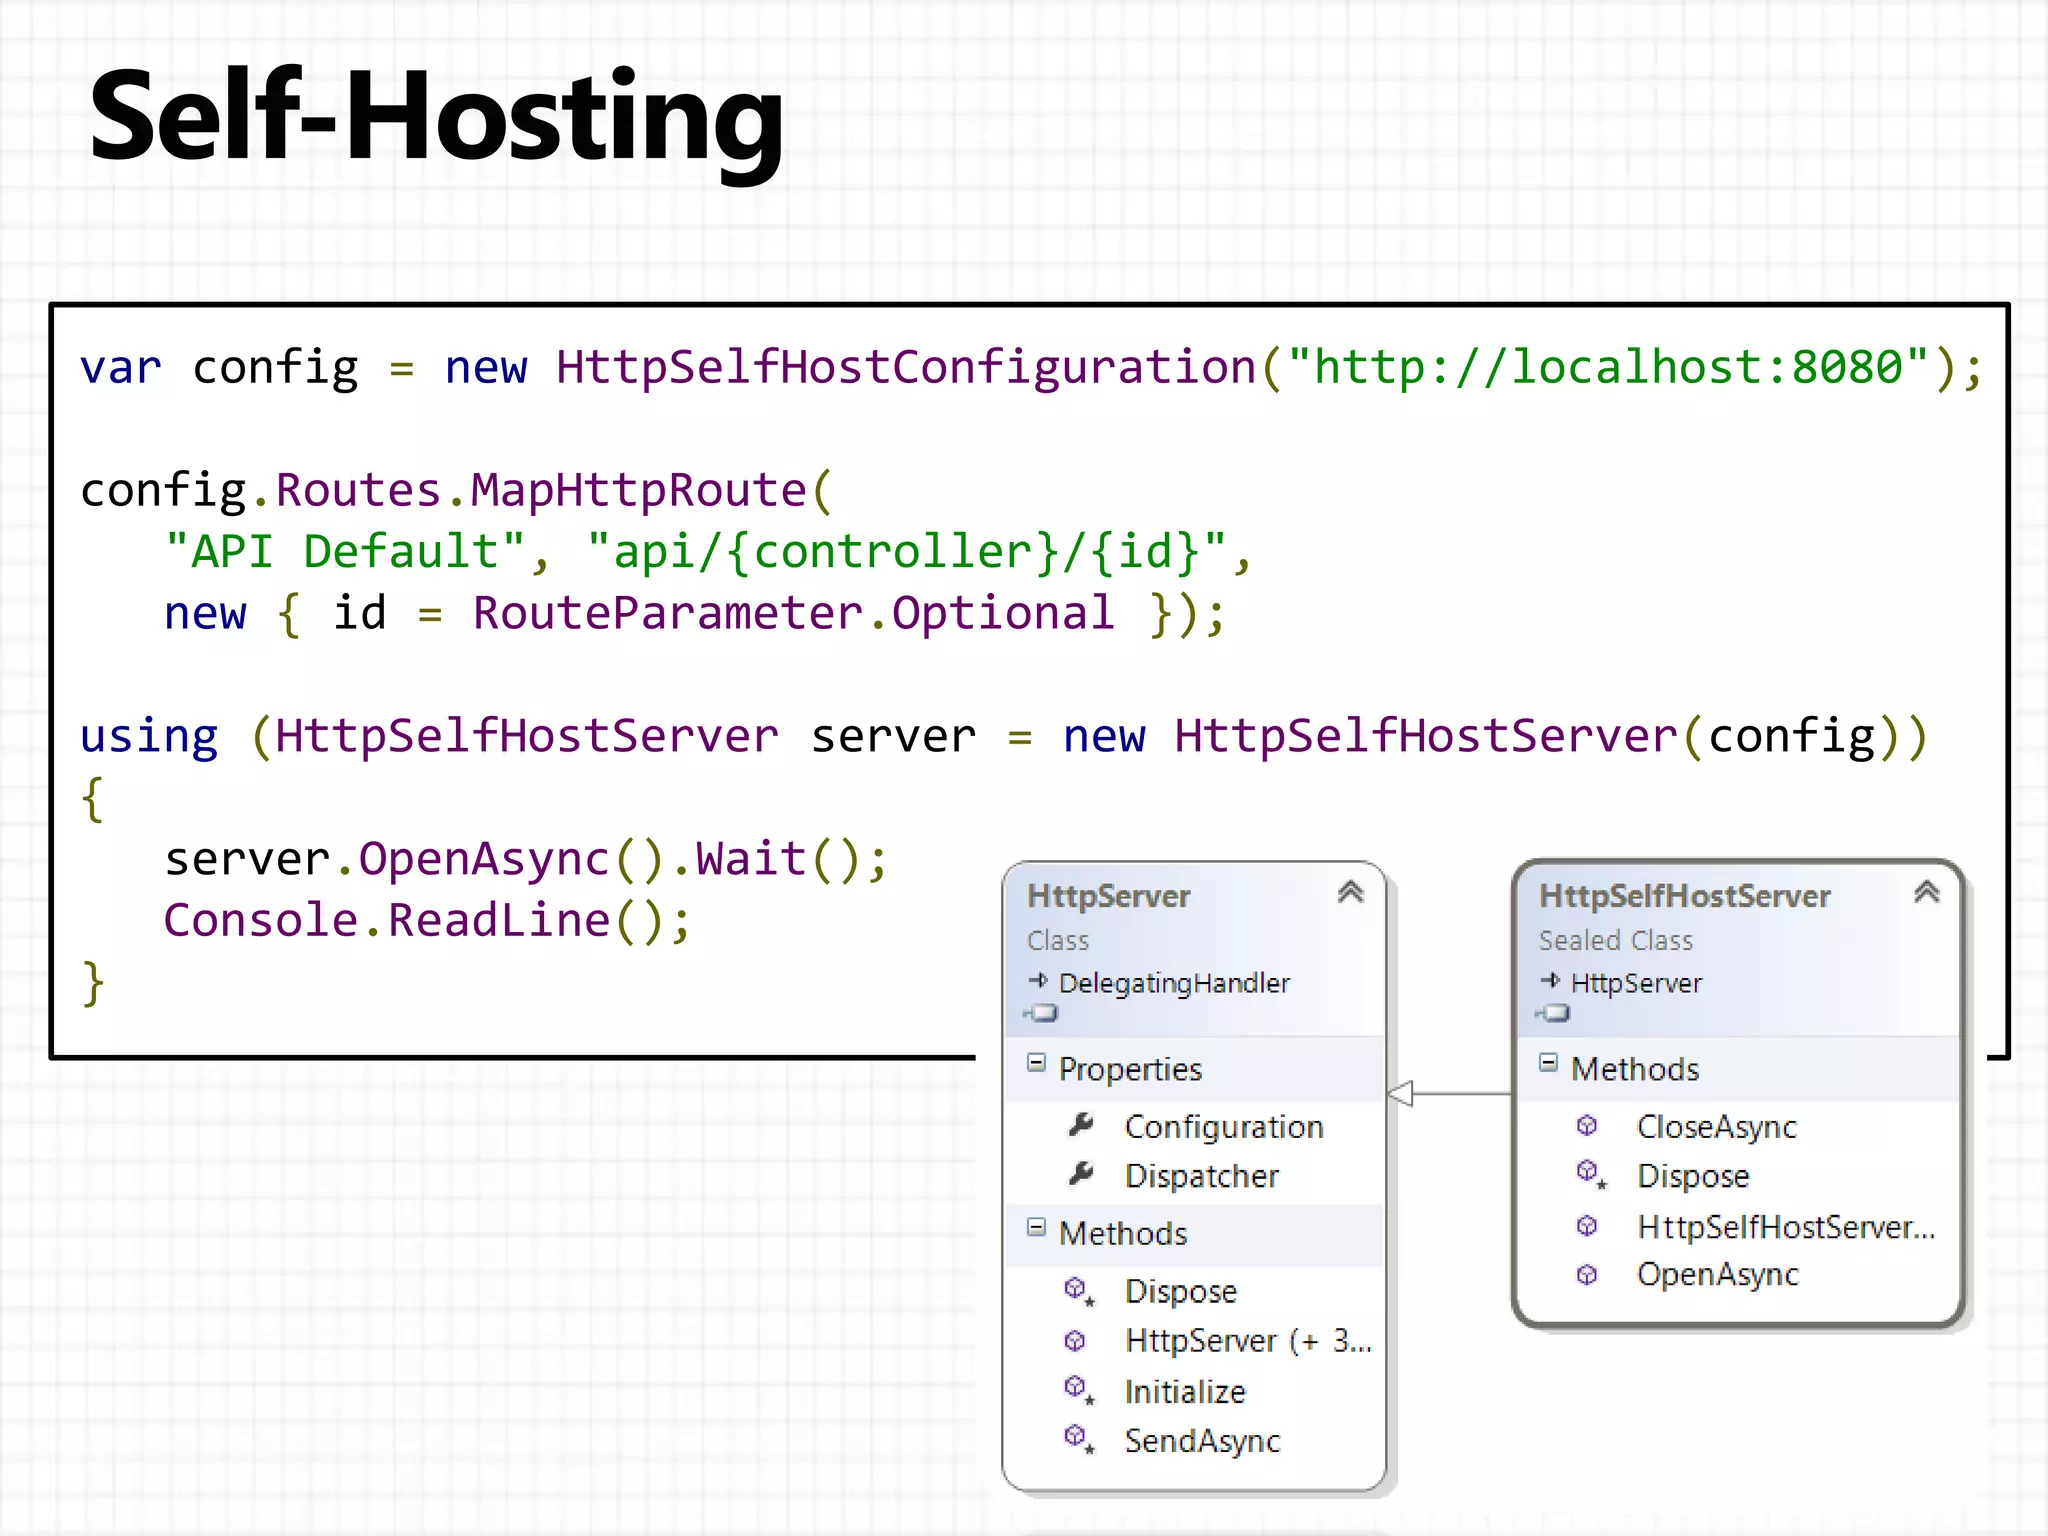Click the Dispatcher property wrench icon

(x=1081, y=1174)
